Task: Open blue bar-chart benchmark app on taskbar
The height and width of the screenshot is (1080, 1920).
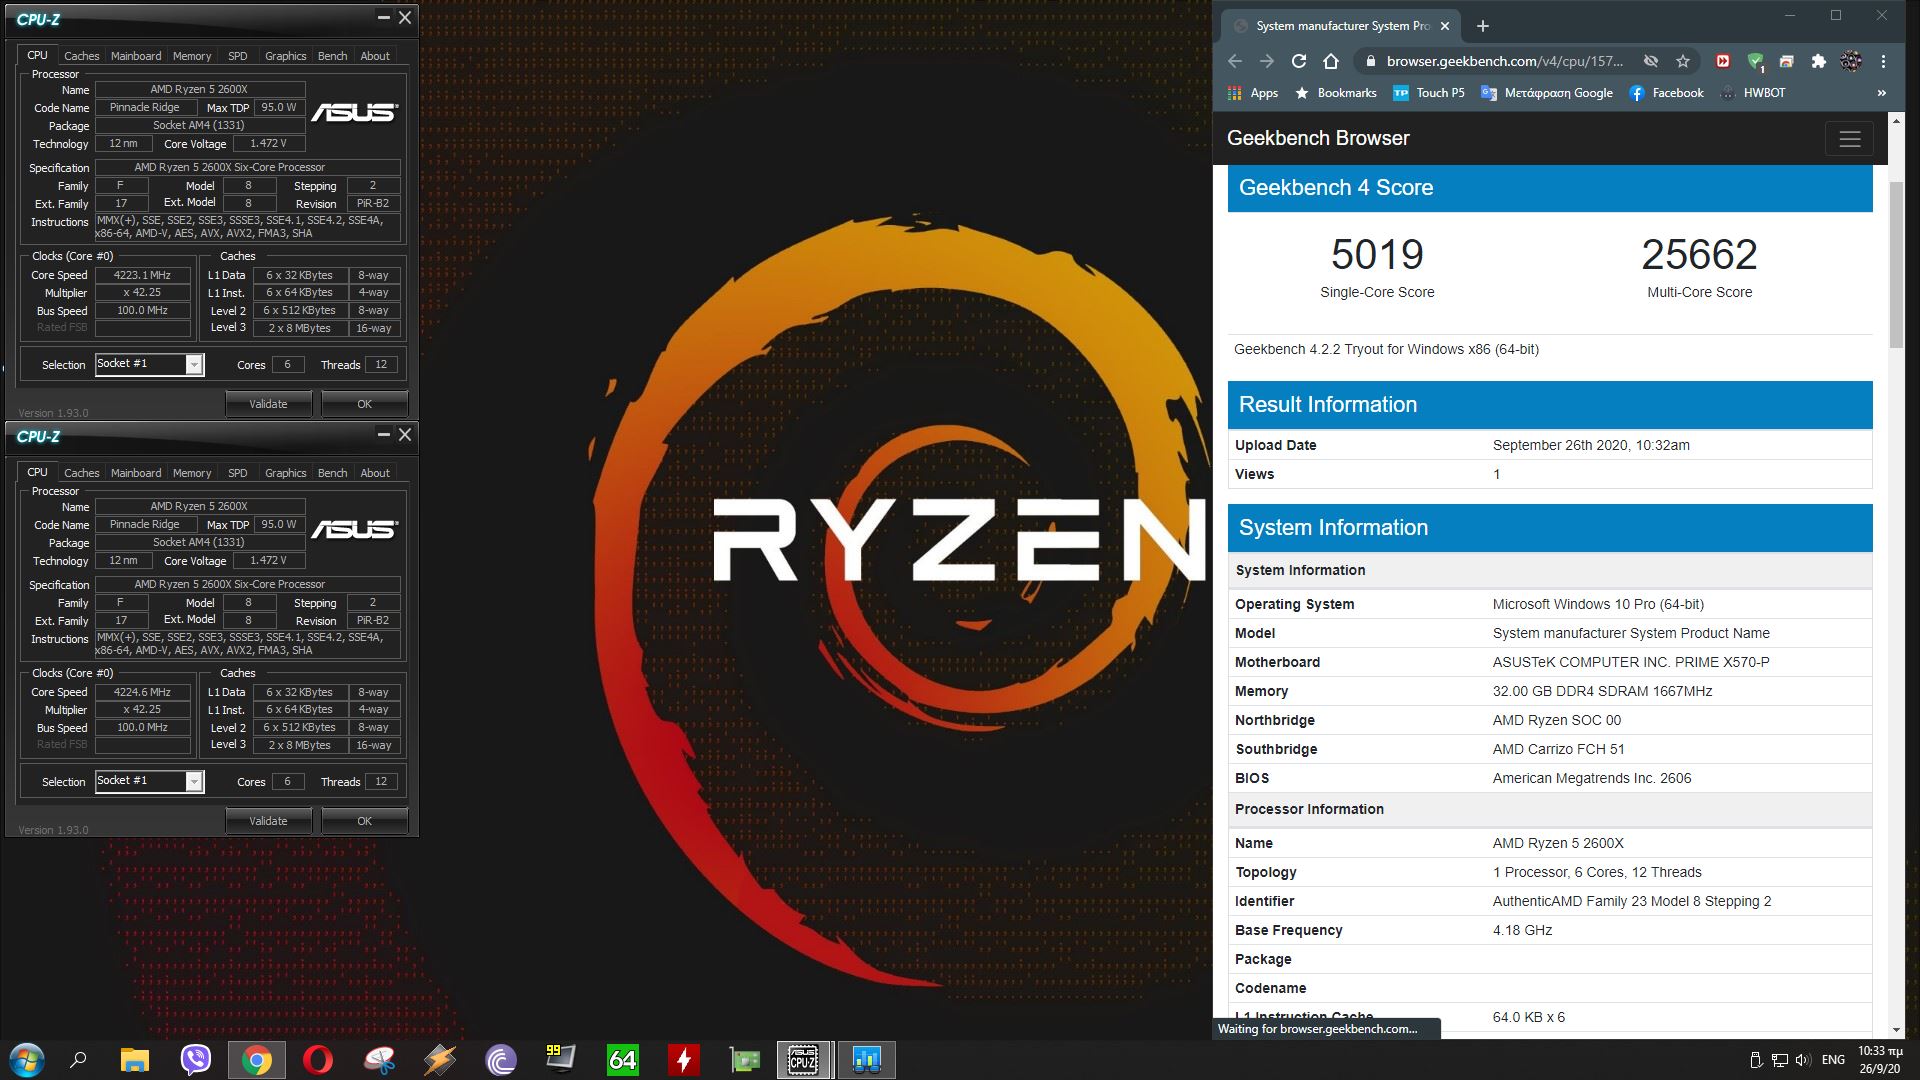Action: (866, 1060)
